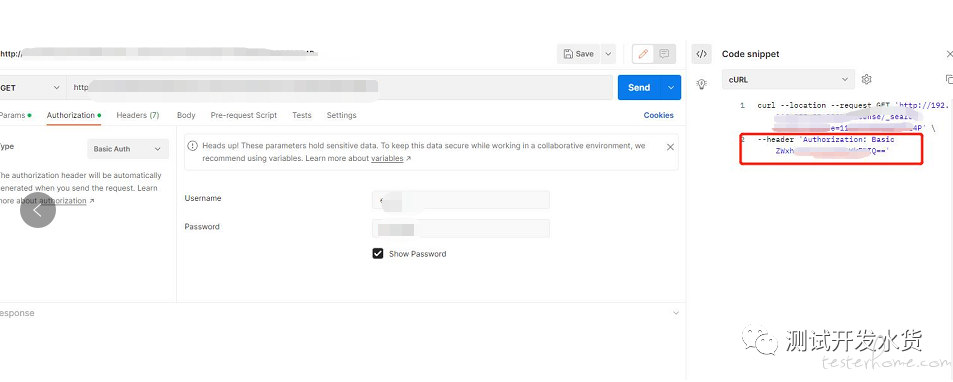Send the GET request
The height and width of the screenshot is (382, 953).
pos(639,87)
